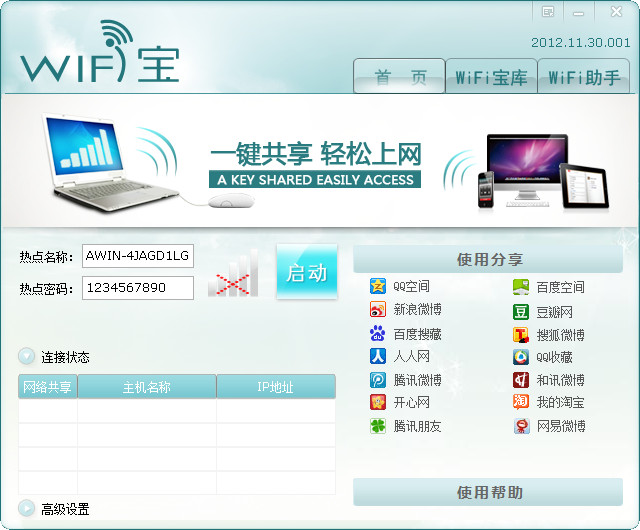Click the 腾讯微博 icon
Viewport: 640px width, 530px height.
pyautogui.click(x=378, y=380)
